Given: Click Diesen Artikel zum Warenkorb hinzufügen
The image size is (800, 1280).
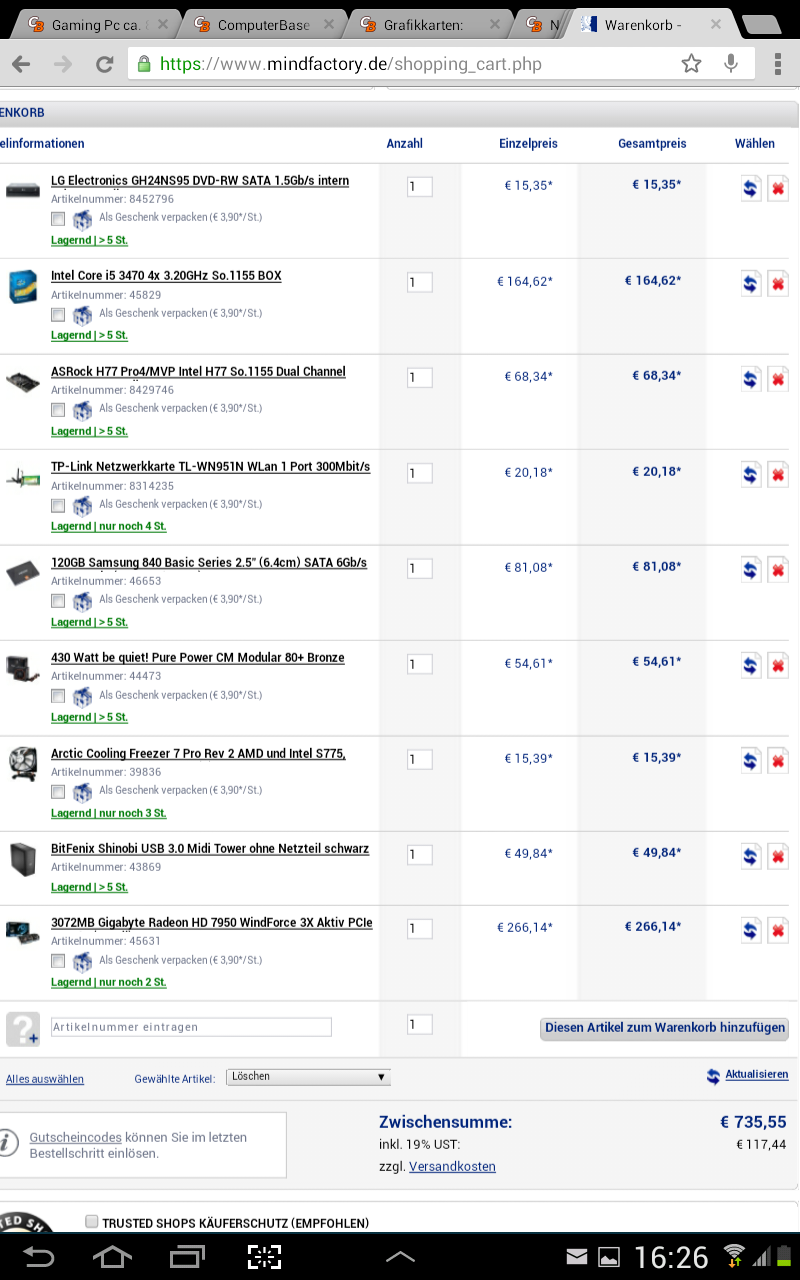Looking at the screenshot, I should pos(665,1028).
